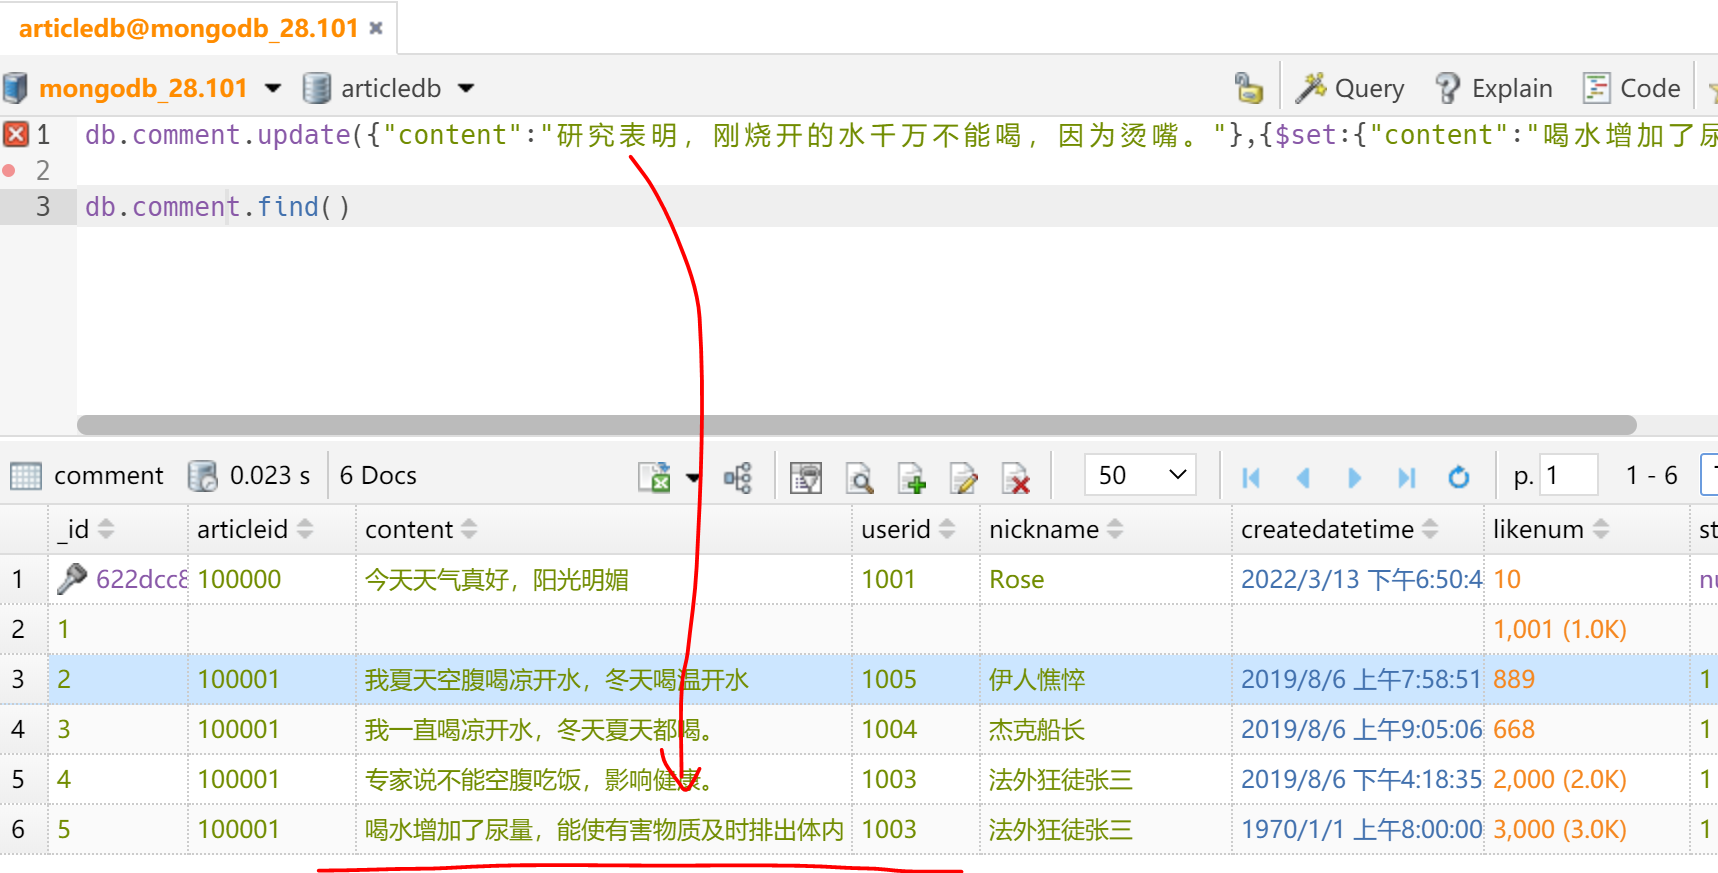Click the edit document pencil icon
Viewport: 1718px width, 873px height.
(x=963, y=478)
